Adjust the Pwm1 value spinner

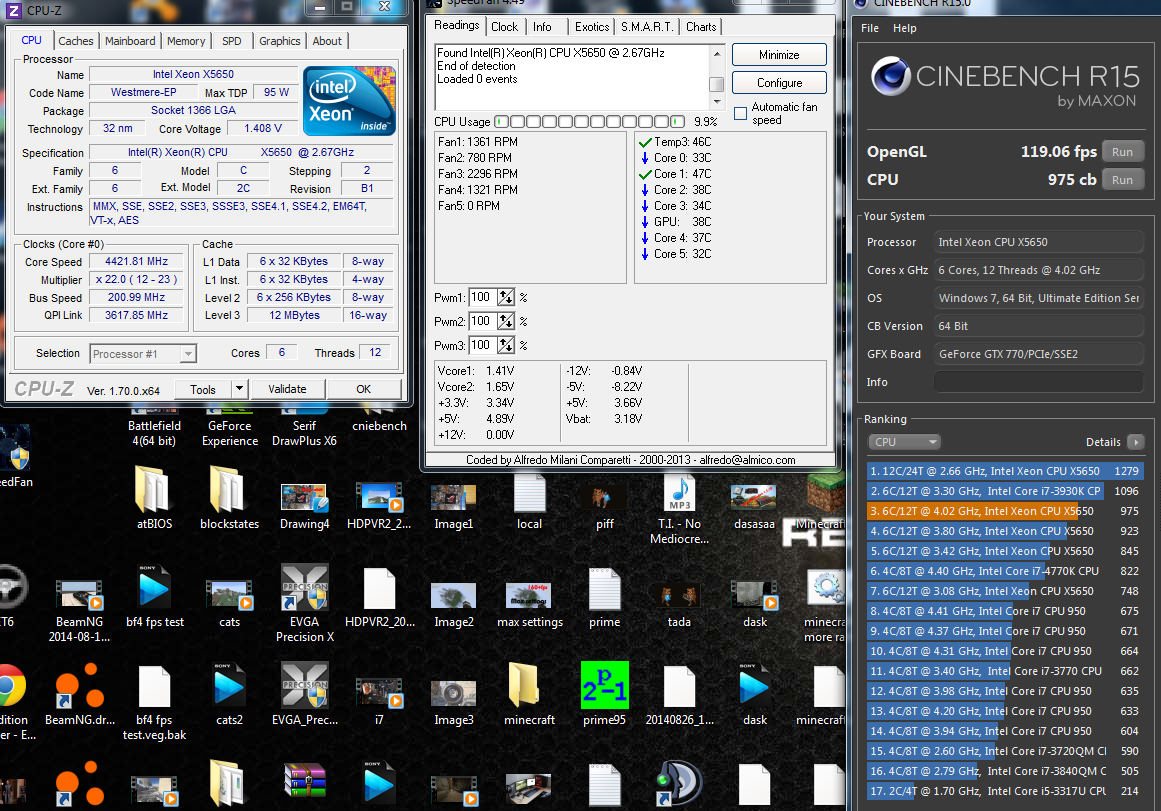click(x=506, y=298)
